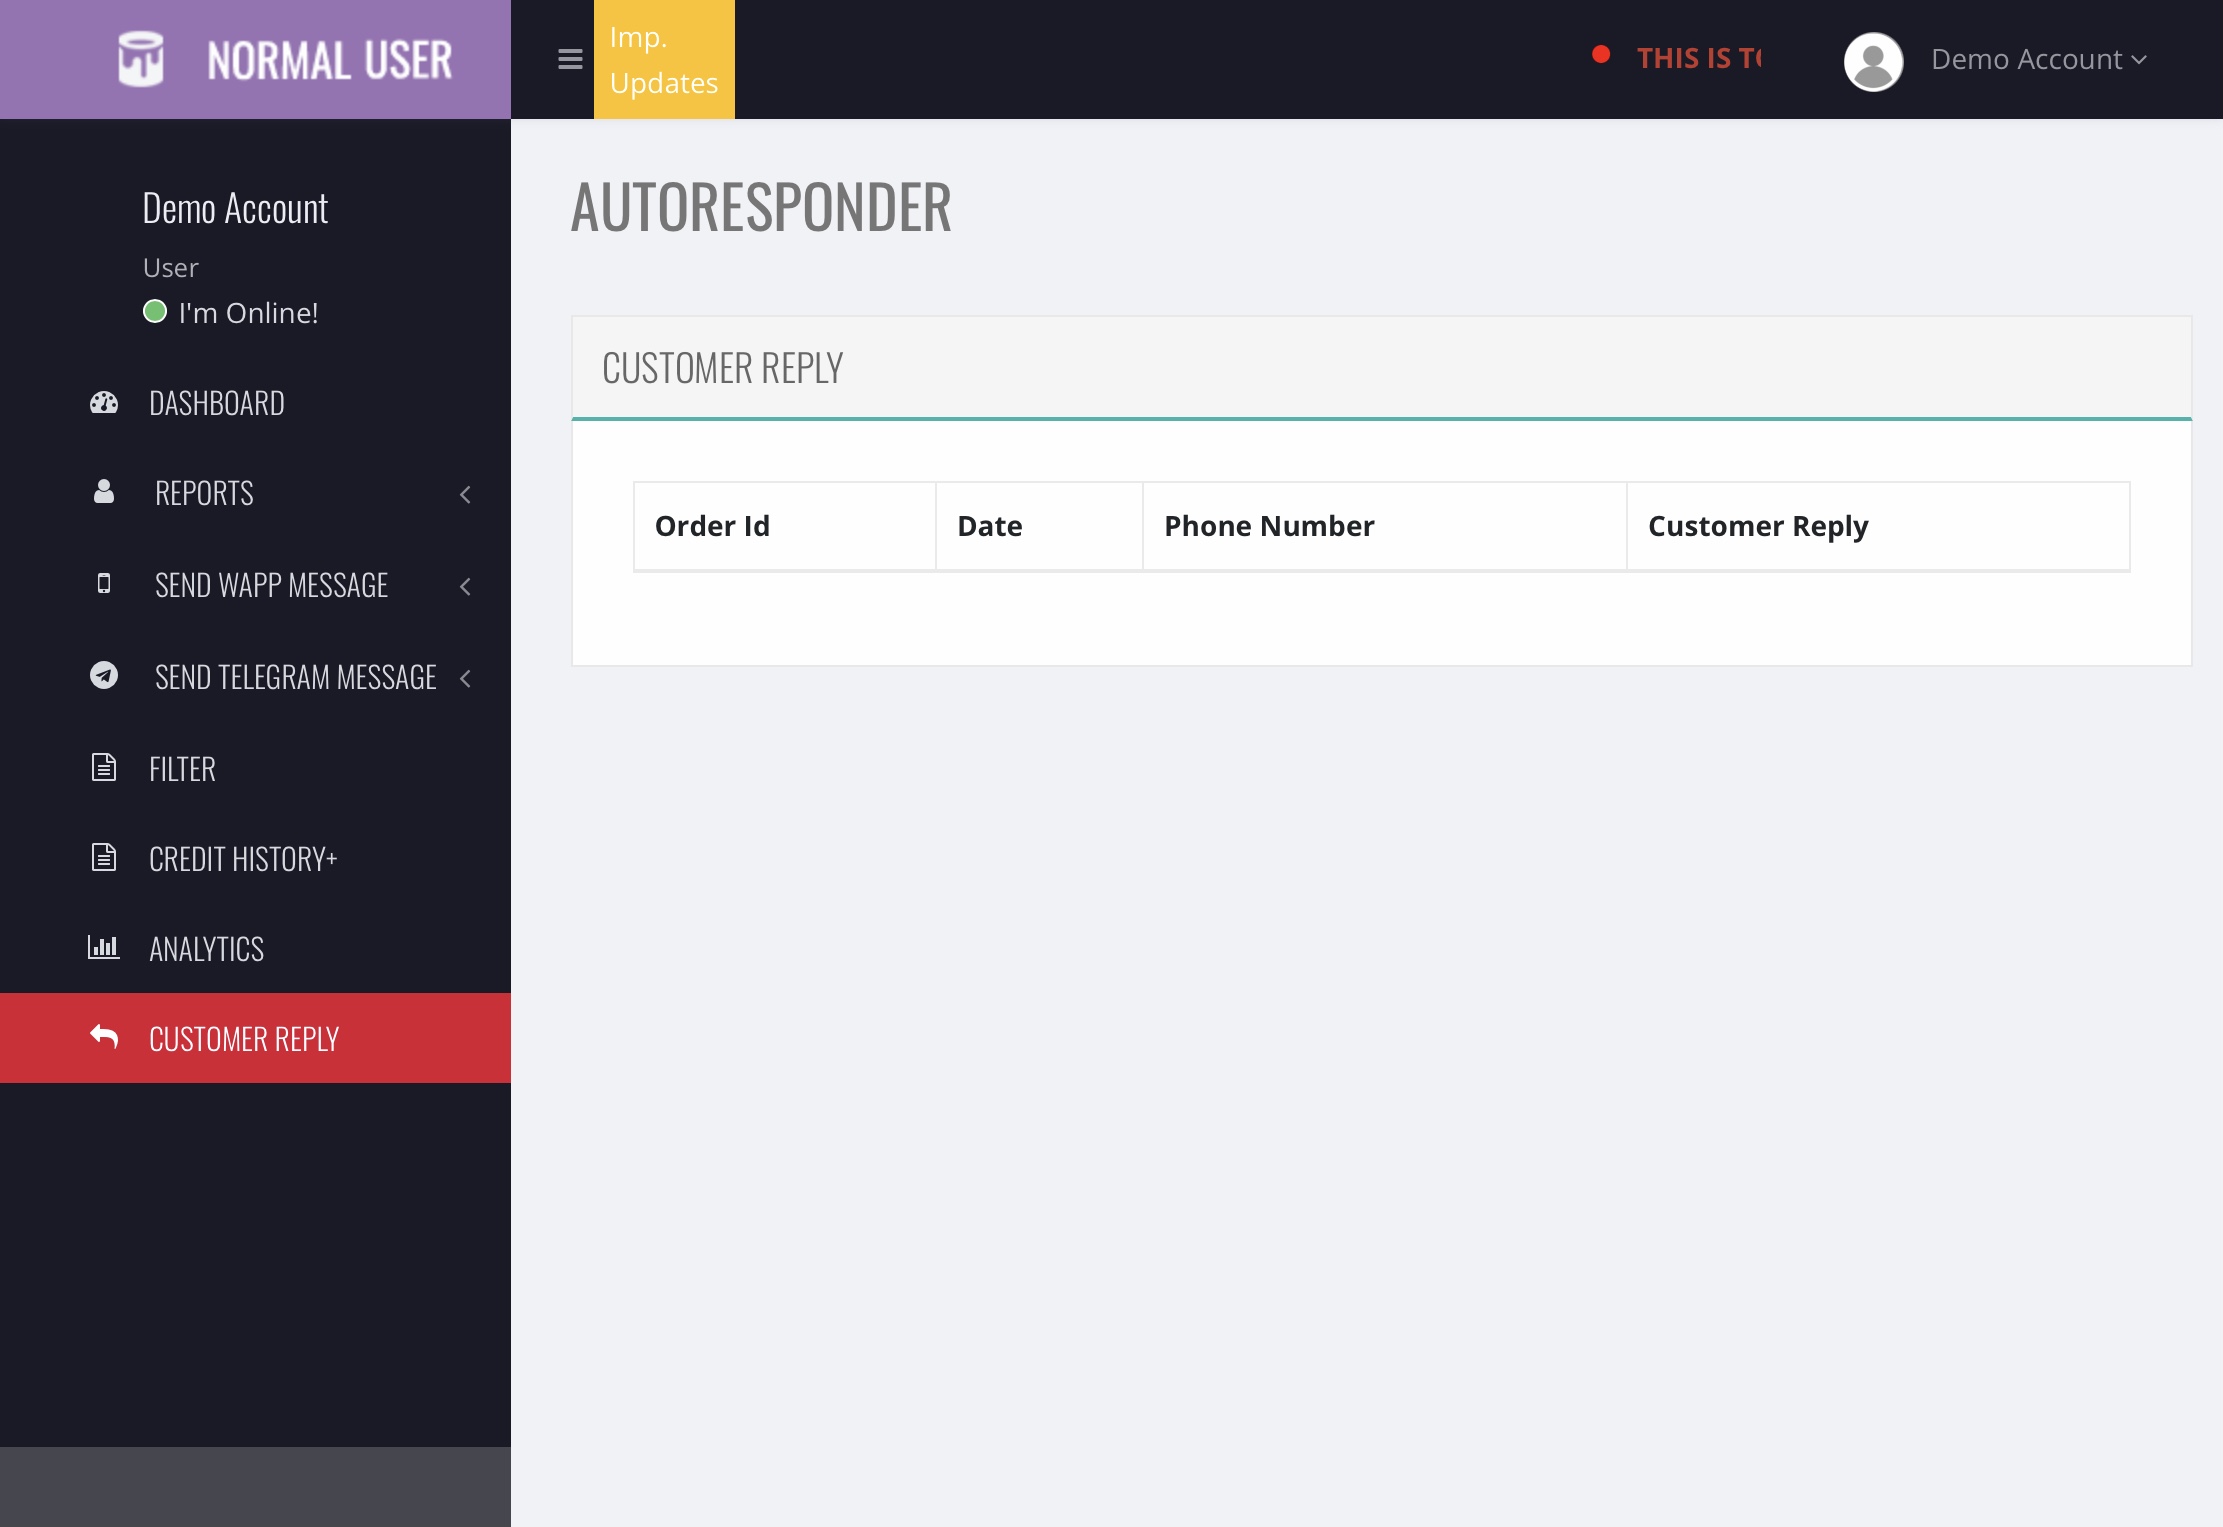Expand the Send Wapp Message chevron

[x=465, y=586]
